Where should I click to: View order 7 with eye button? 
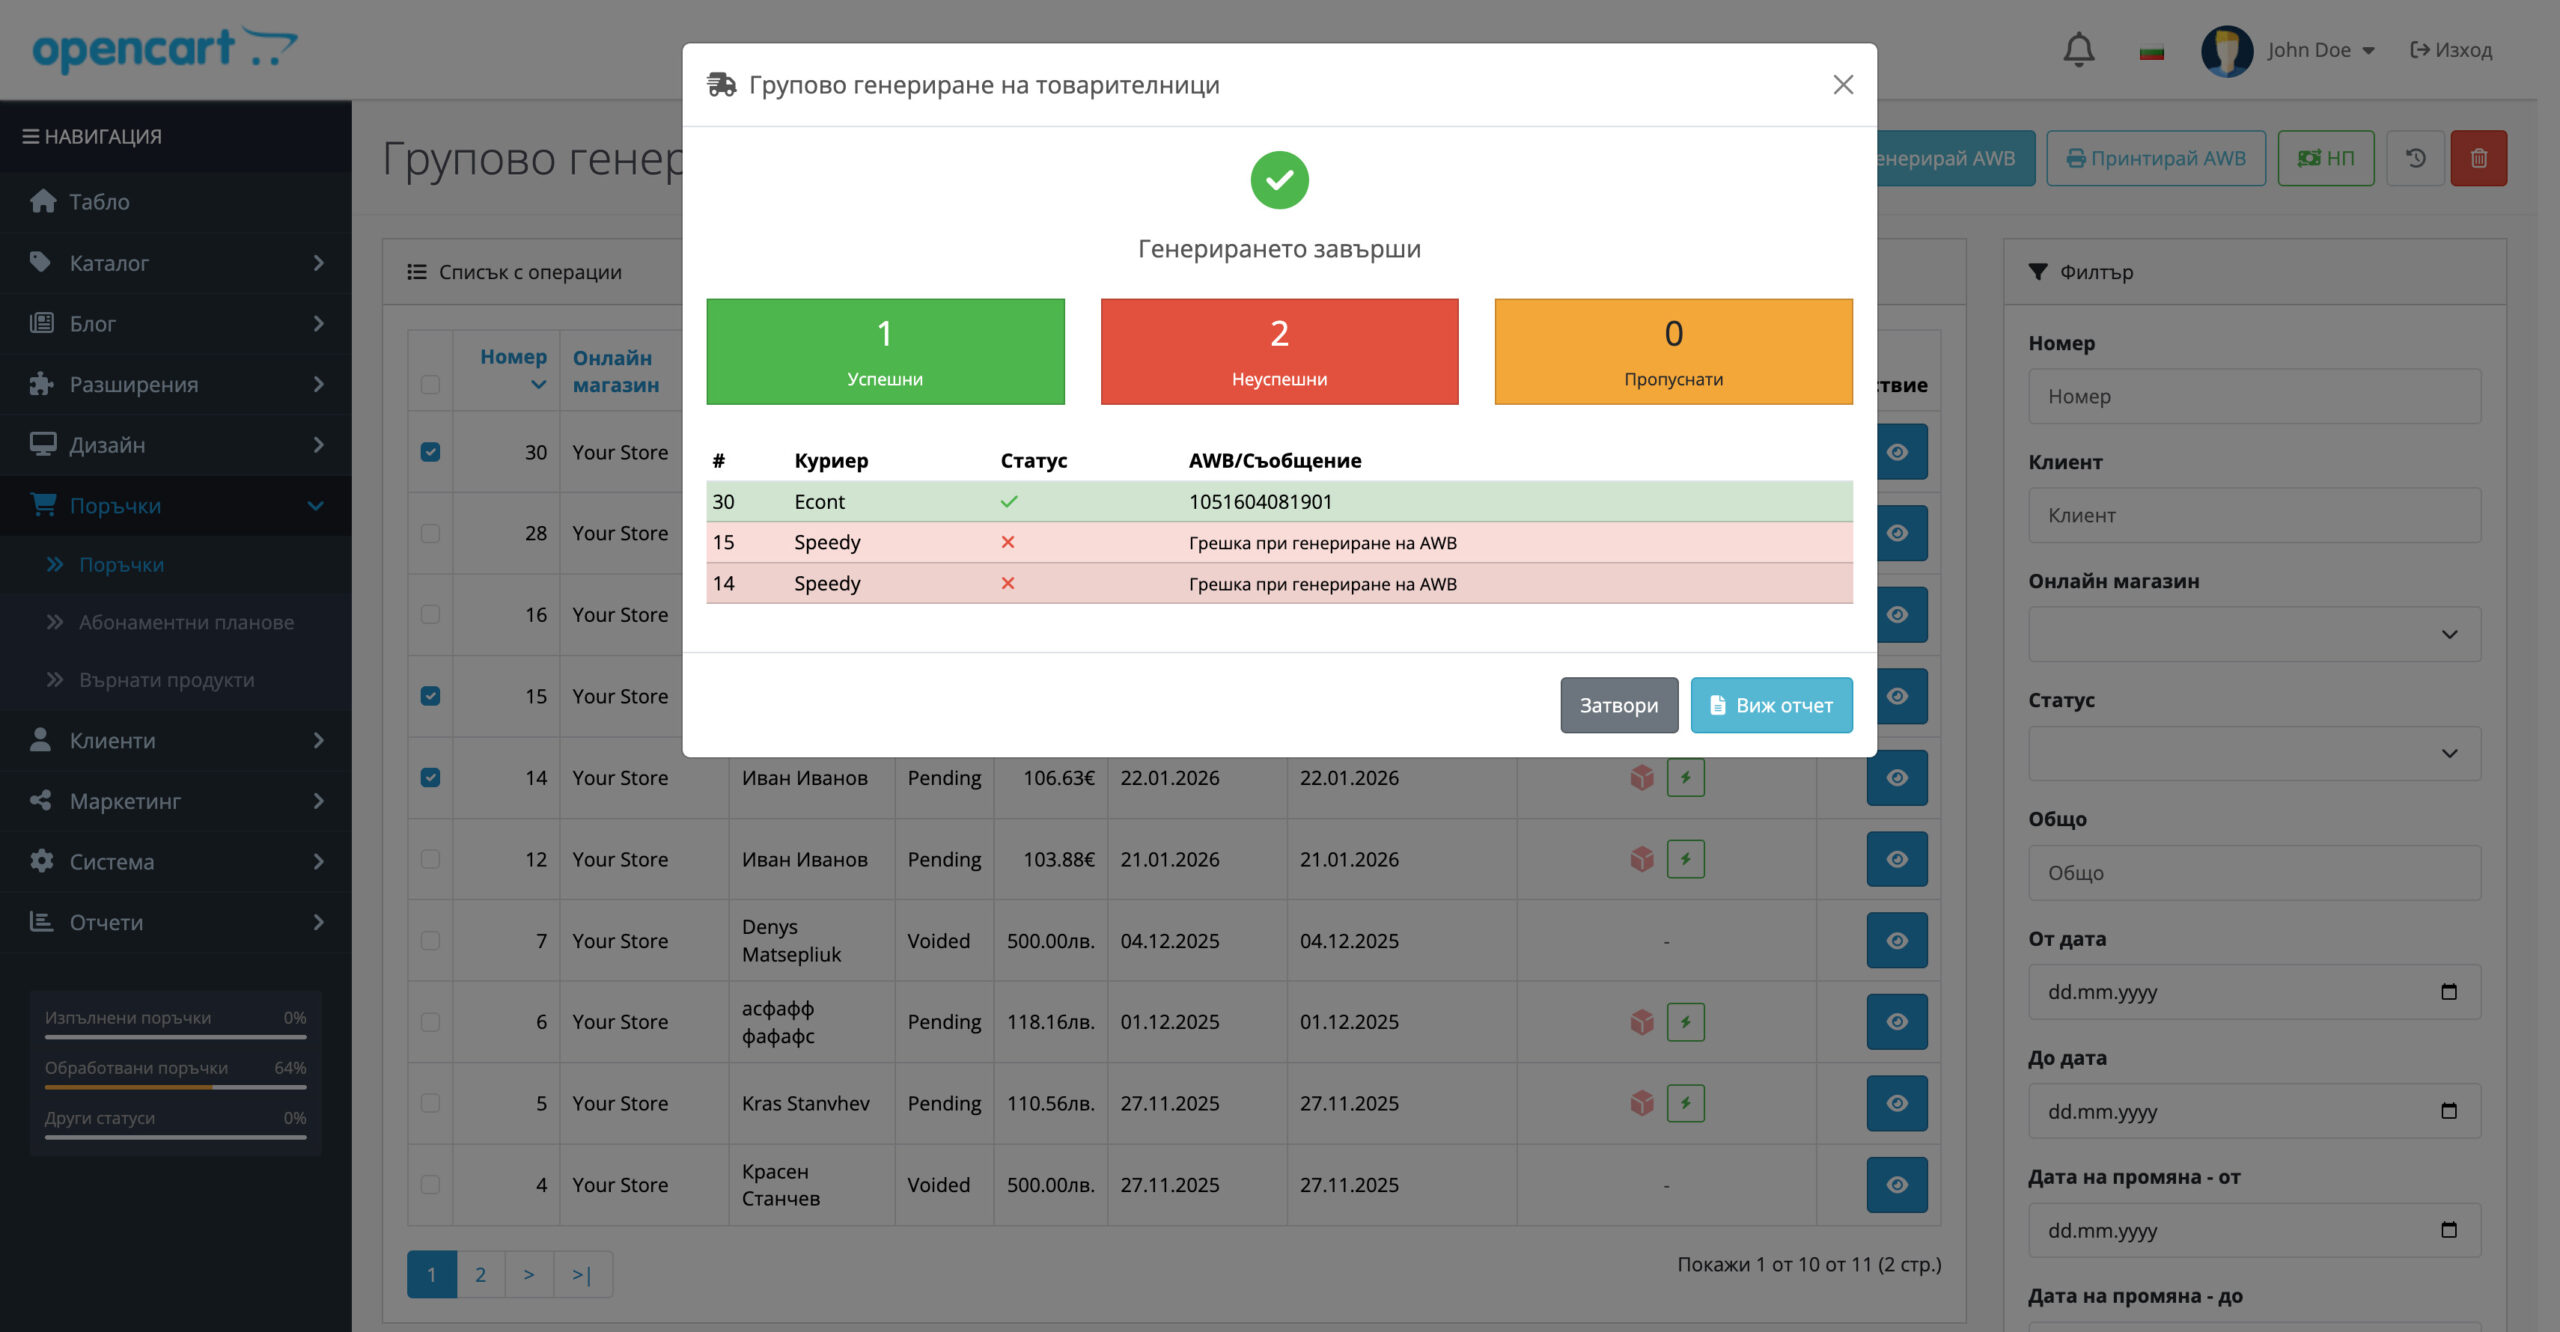pos(1896,941)
